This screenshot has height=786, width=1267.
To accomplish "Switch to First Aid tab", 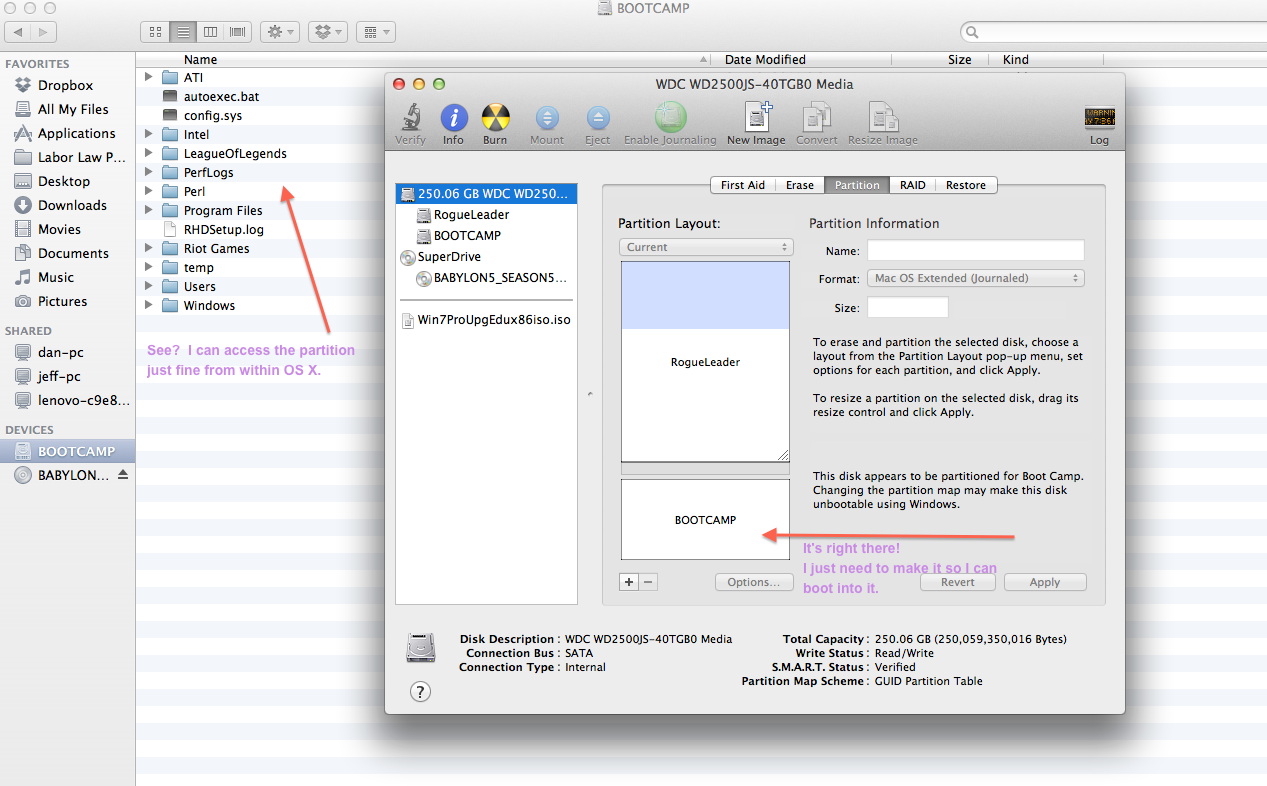I will [x=743, y=185].
